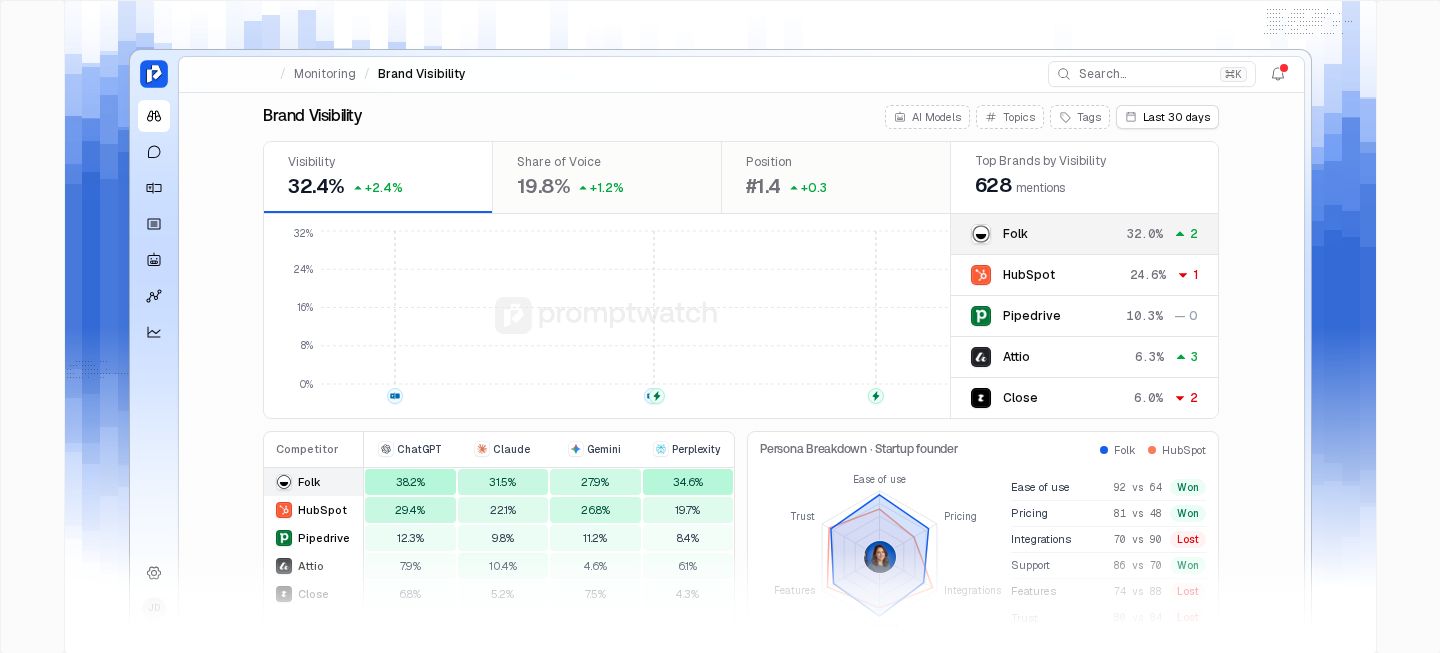Click the Close brand logo in Top Brands list
1440x653 pixels.
pyautogui.click(x=981, y=398)
